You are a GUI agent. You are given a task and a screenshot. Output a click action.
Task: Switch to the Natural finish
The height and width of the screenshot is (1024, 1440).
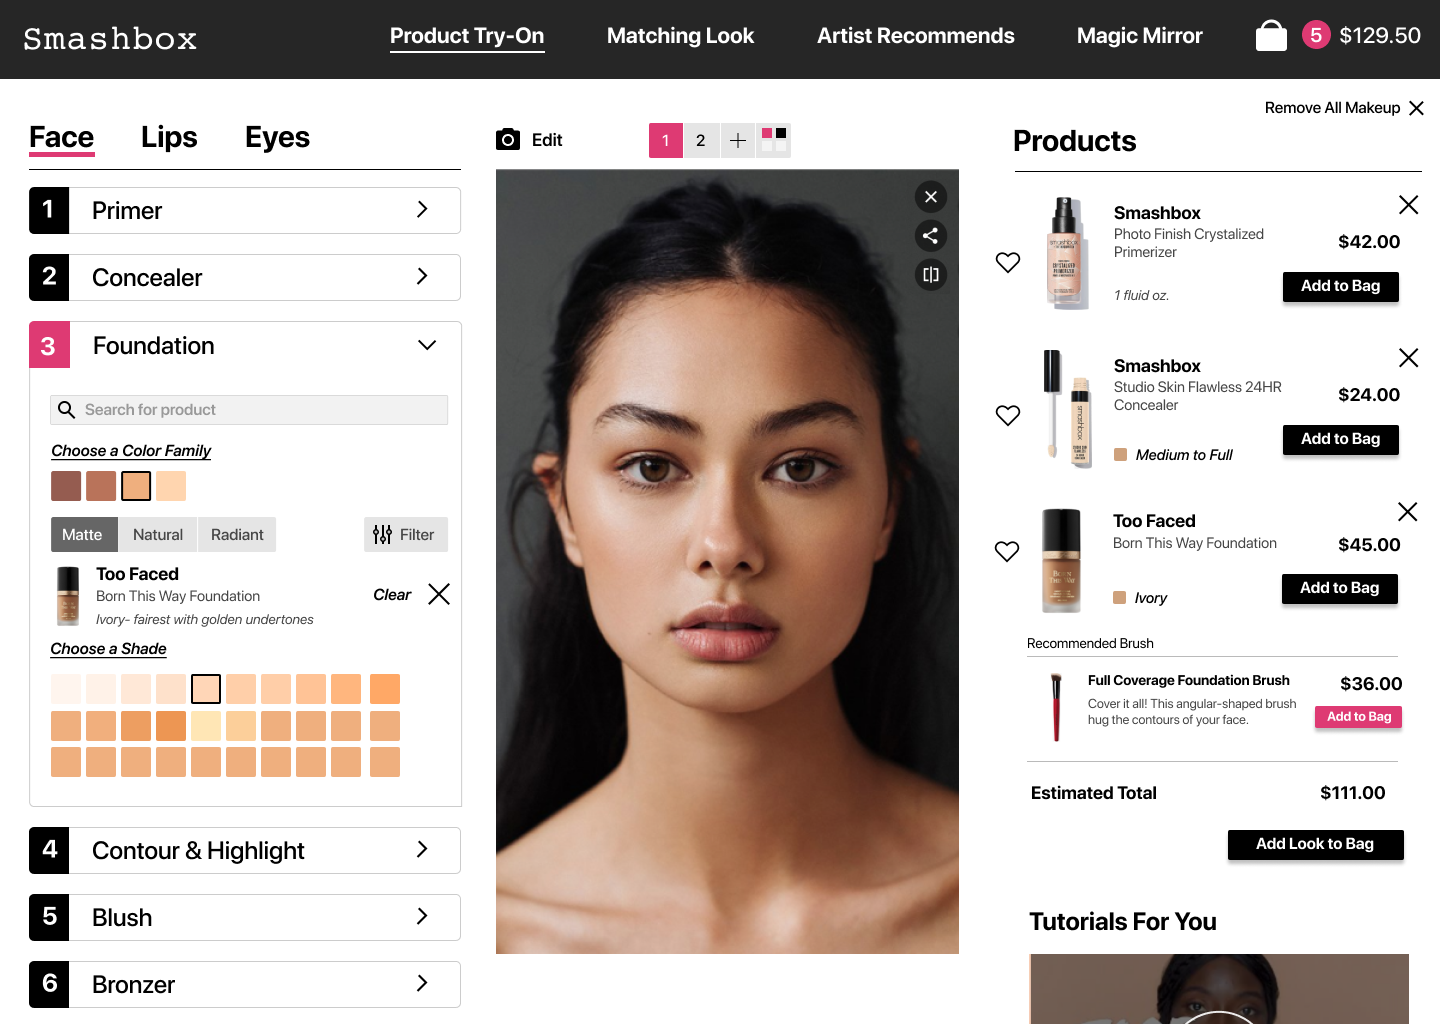(x=158, y=535)
